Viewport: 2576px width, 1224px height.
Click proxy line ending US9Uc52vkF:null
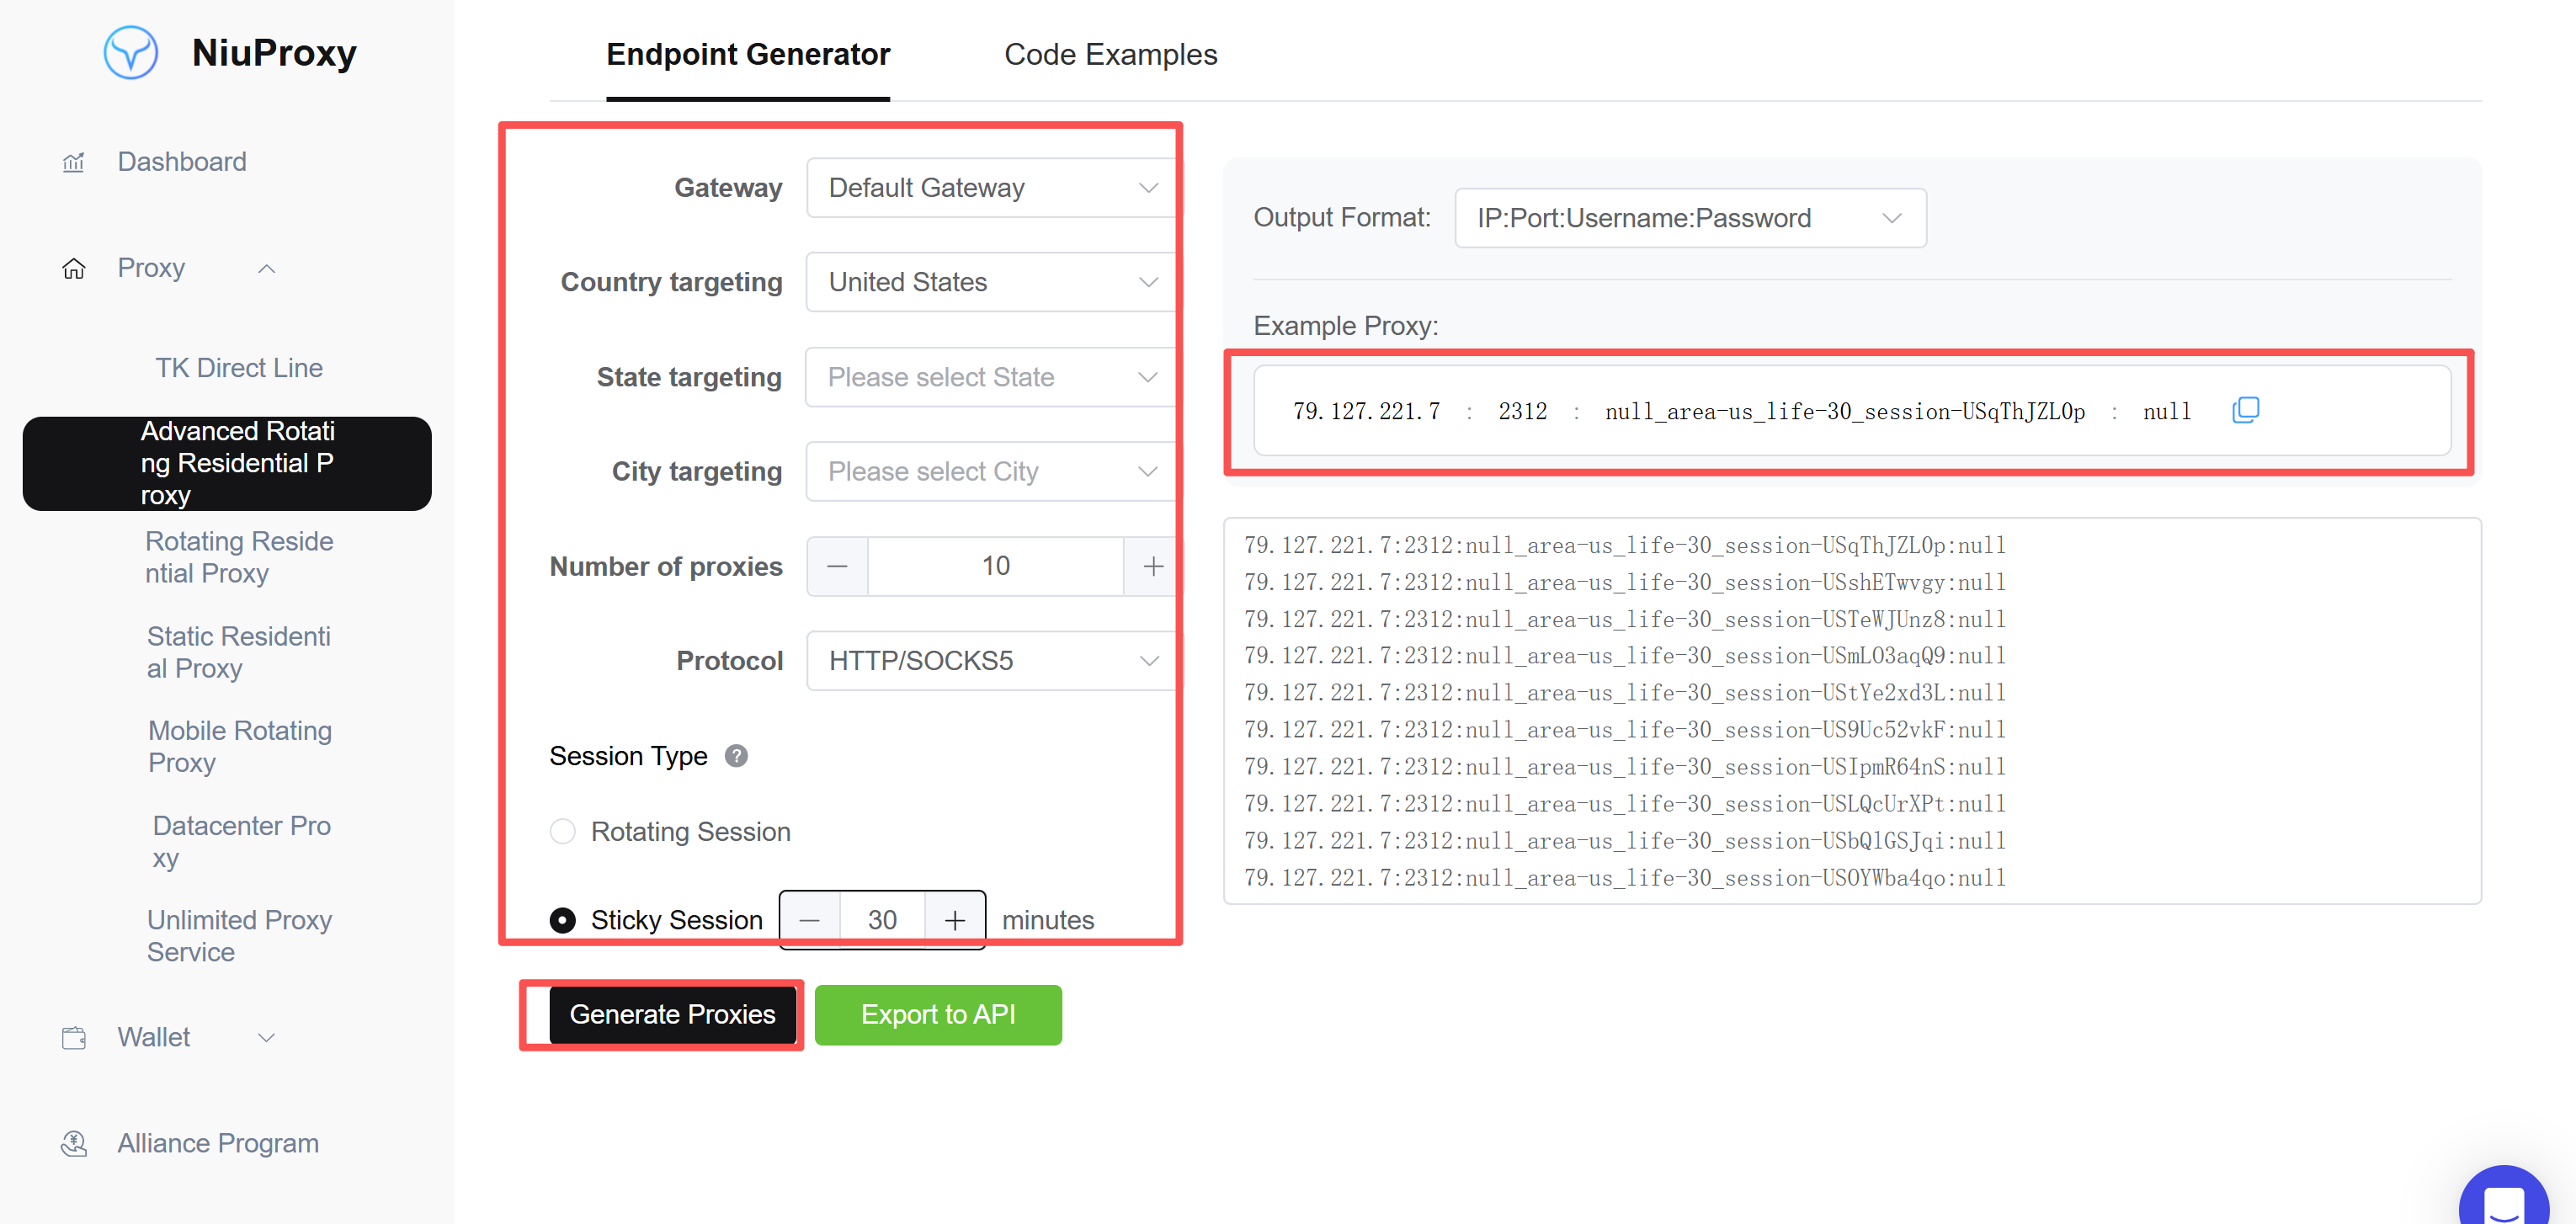click(1625, 730)
